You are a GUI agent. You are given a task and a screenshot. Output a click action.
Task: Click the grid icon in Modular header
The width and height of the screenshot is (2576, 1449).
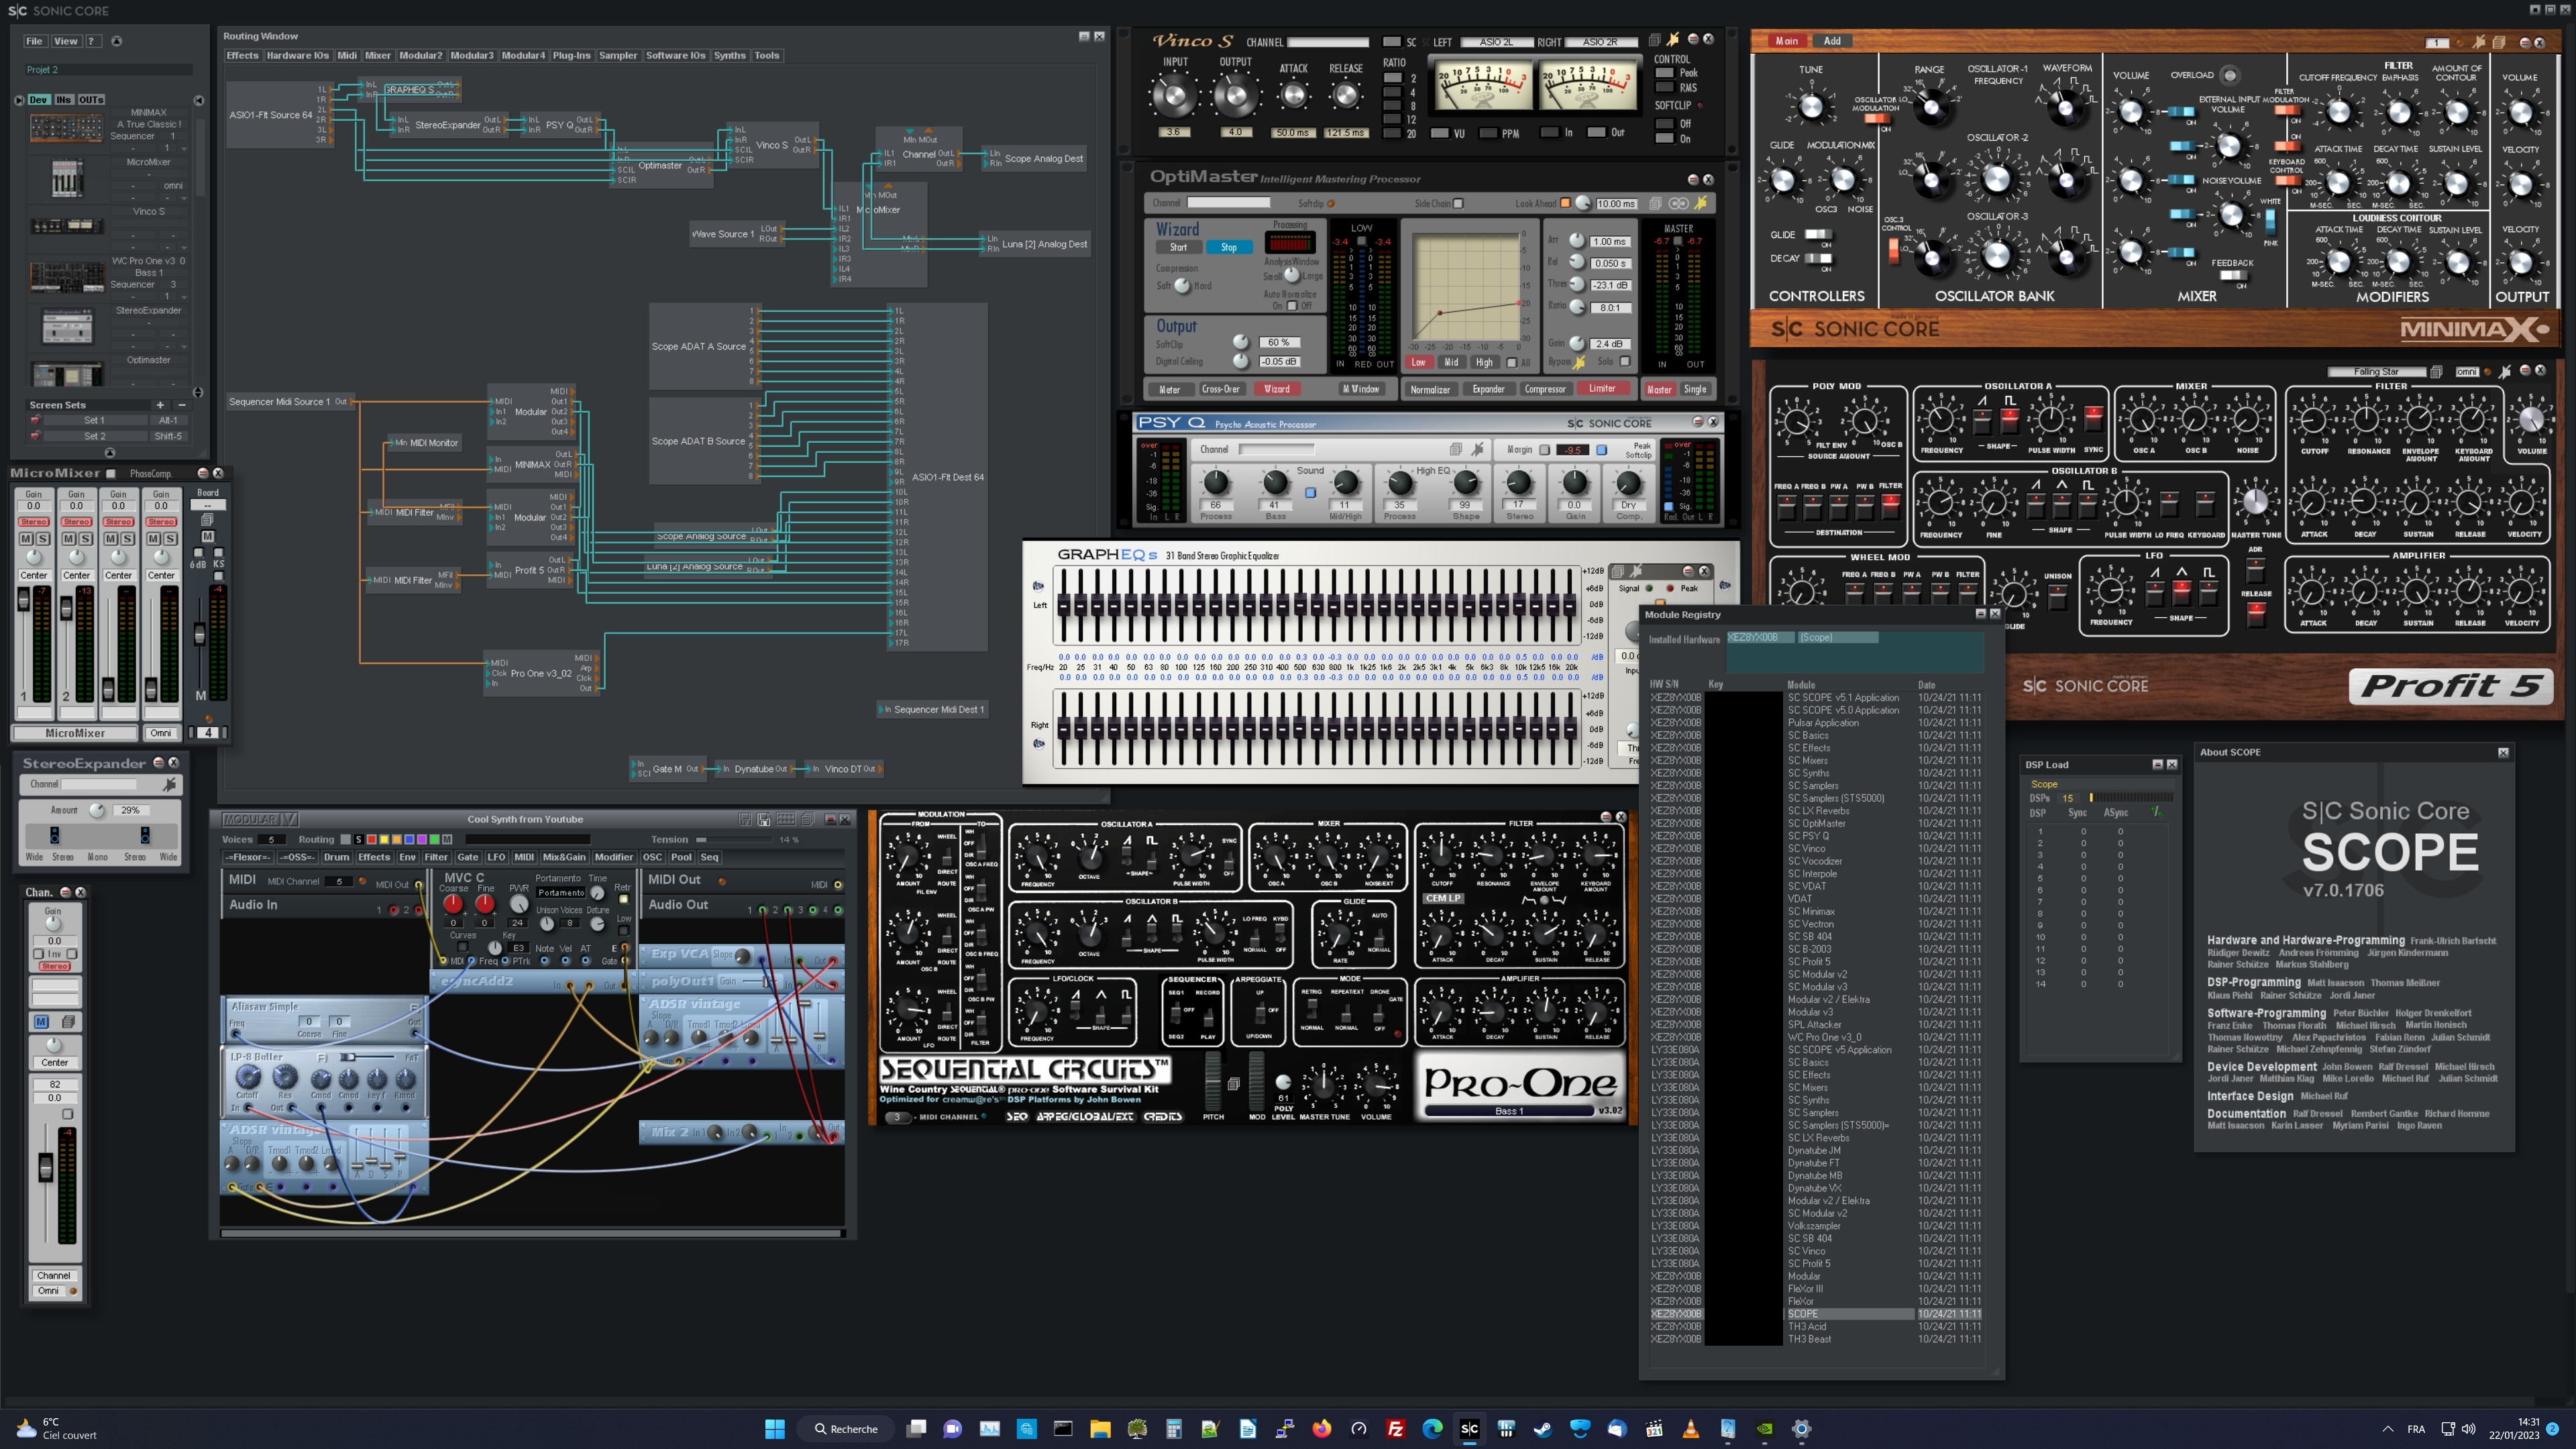[786, 819]
